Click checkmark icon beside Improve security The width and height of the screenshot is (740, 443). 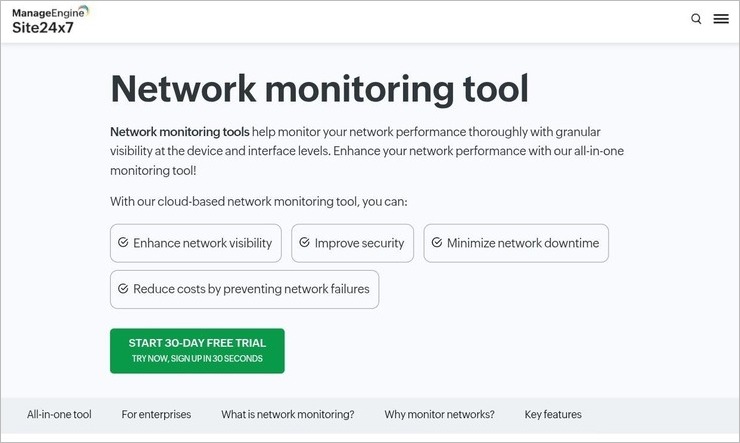click(x=304, y=243)
